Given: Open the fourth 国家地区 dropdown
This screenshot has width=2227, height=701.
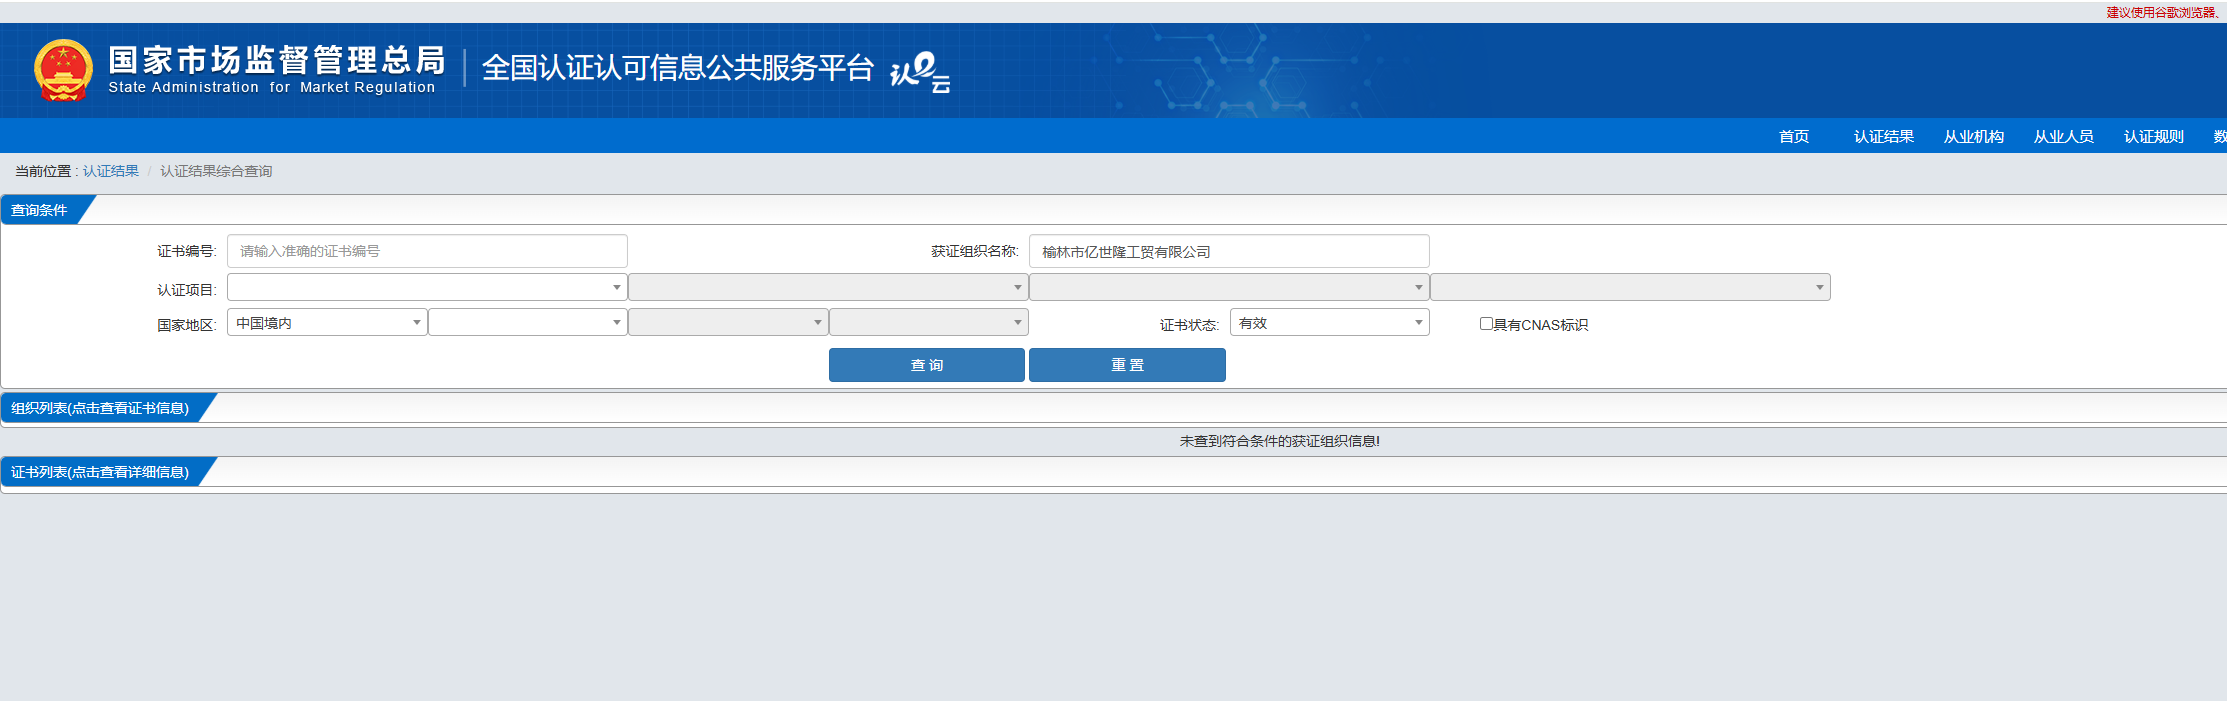Looking at the screenshot, I should 929,322.
